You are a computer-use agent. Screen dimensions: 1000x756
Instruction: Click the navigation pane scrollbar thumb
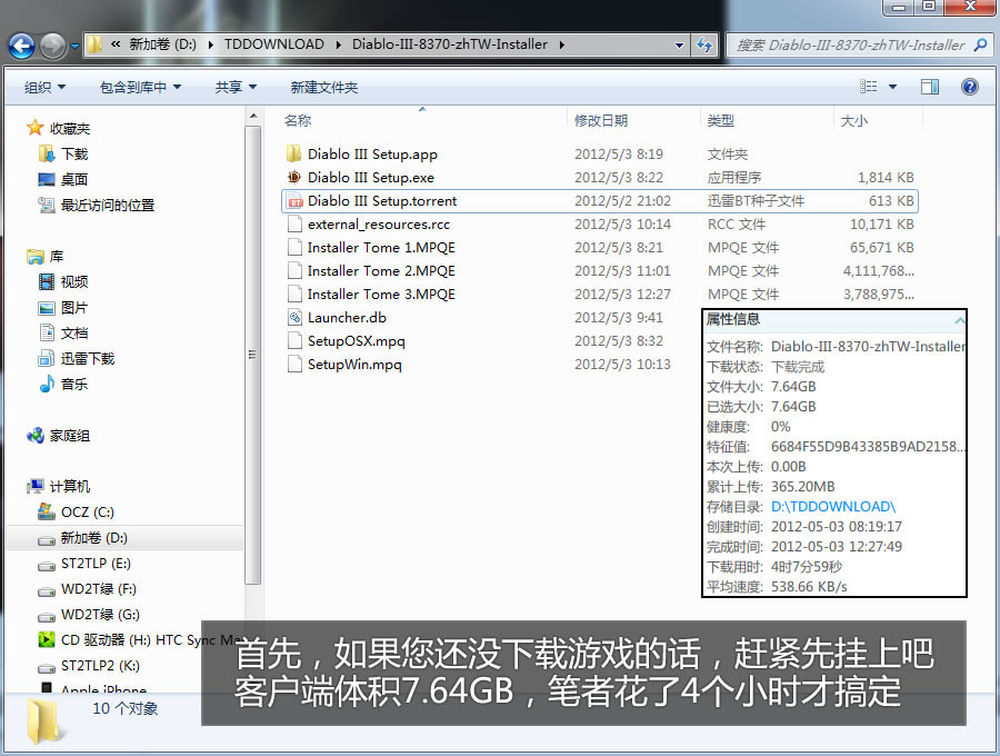(253, 355)
